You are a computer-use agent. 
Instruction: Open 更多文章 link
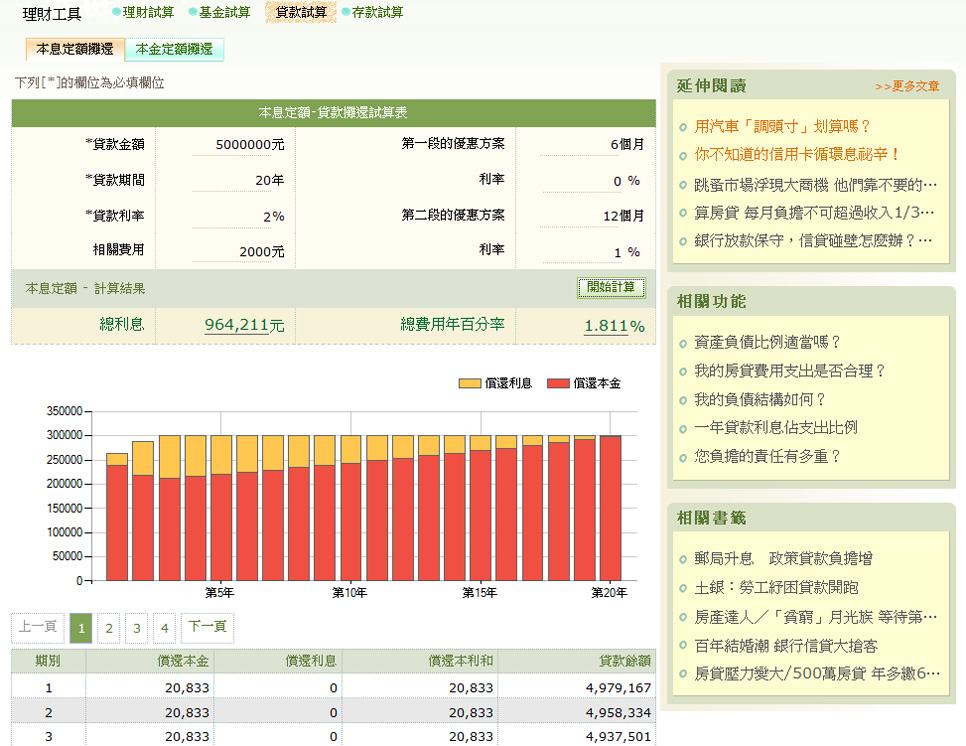click(907, 87)
